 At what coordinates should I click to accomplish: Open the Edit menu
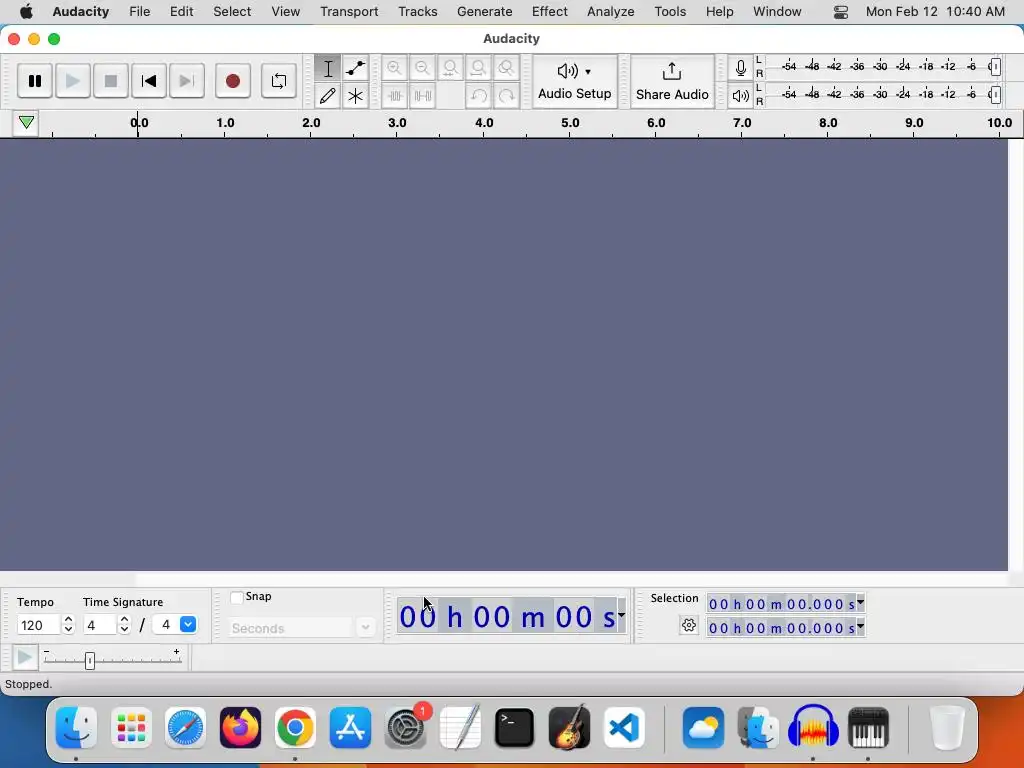182,12
